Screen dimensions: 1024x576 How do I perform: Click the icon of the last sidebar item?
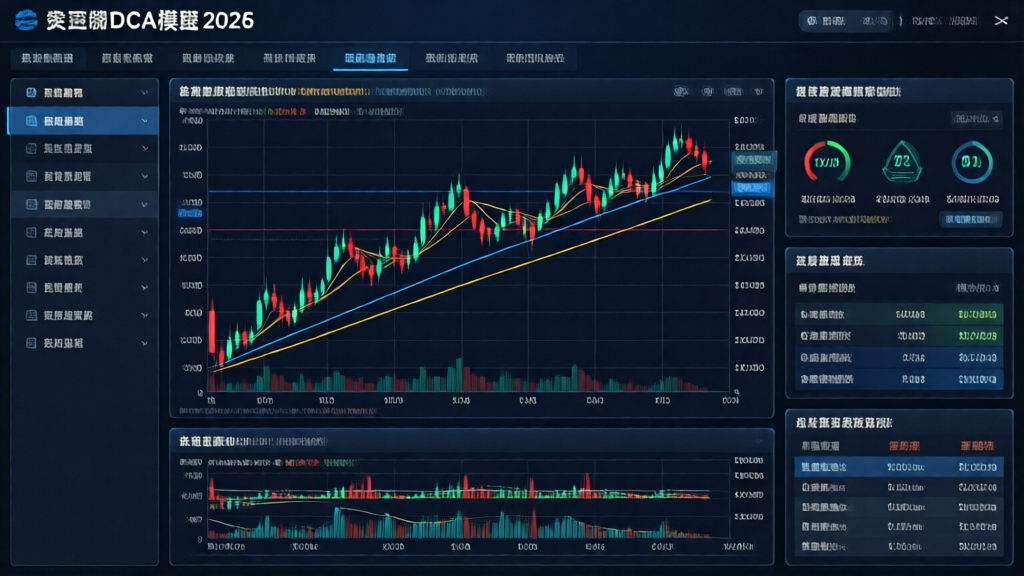point(30,343)
